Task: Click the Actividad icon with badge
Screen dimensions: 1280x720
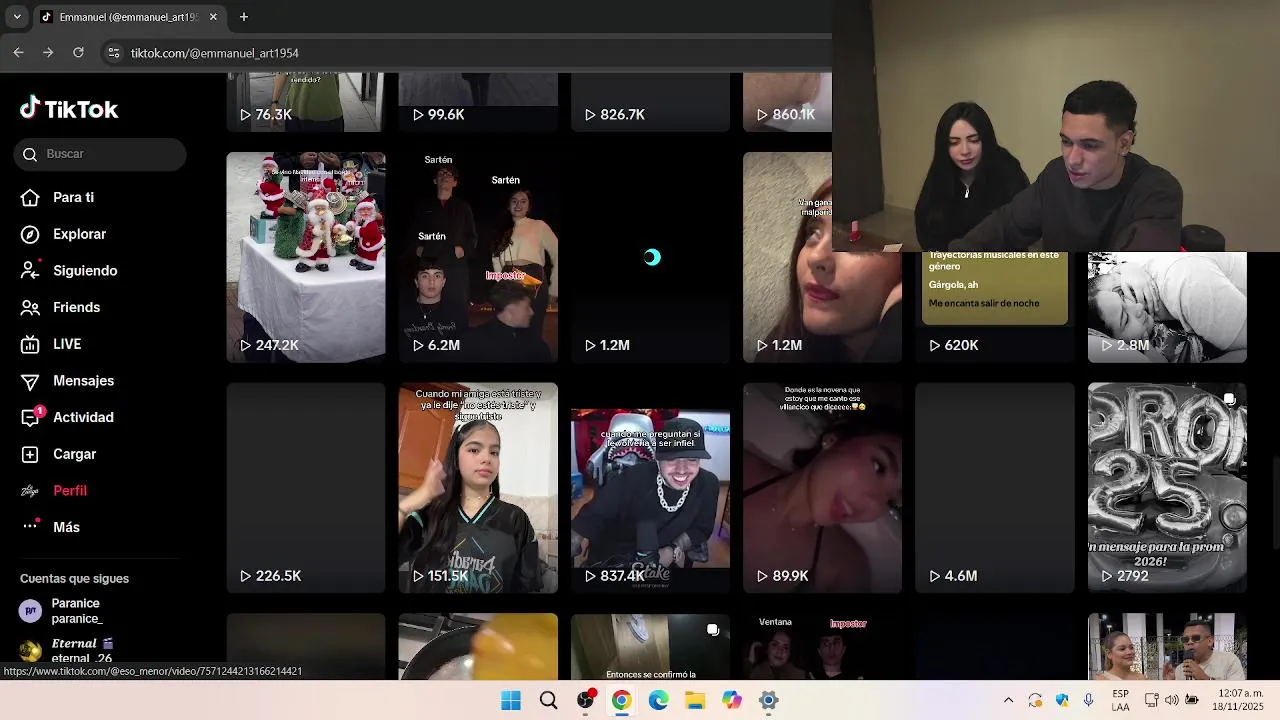Action: click(31, 417)
